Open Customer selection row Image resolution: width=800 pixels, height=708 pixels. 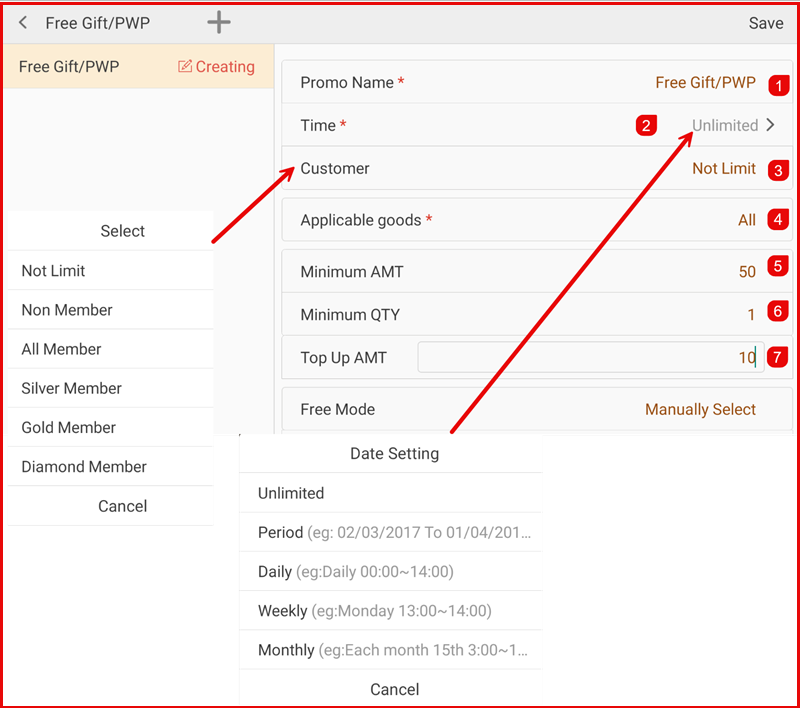536,168
